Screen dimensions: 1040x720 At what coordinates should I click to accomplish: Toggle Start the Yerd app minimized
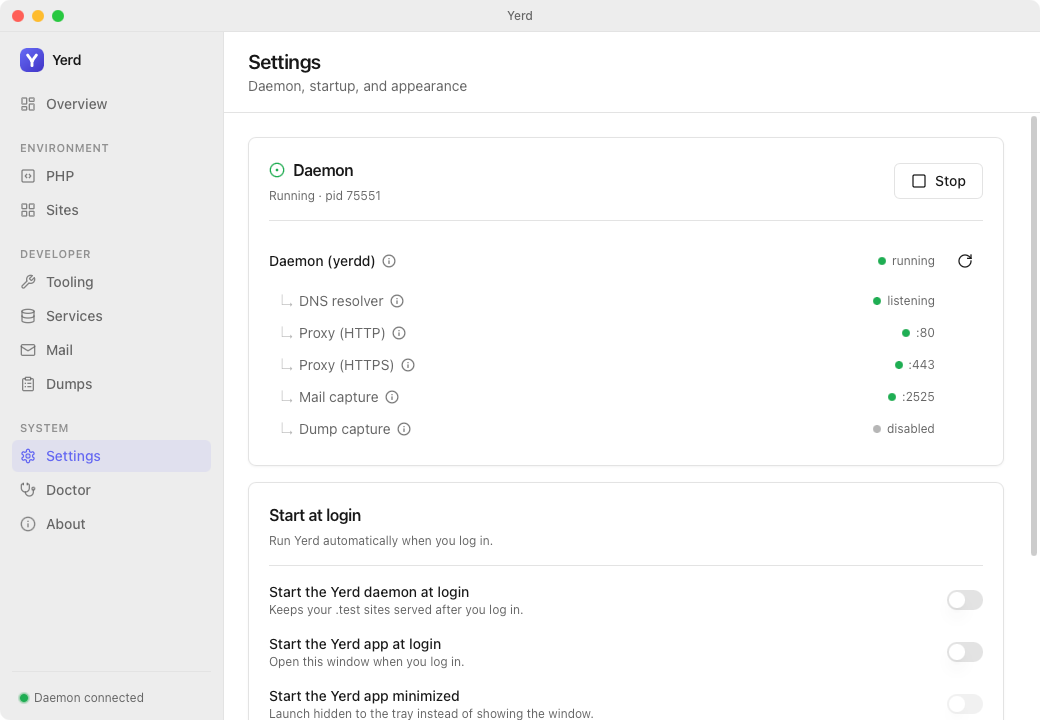[x=964, y=703]
